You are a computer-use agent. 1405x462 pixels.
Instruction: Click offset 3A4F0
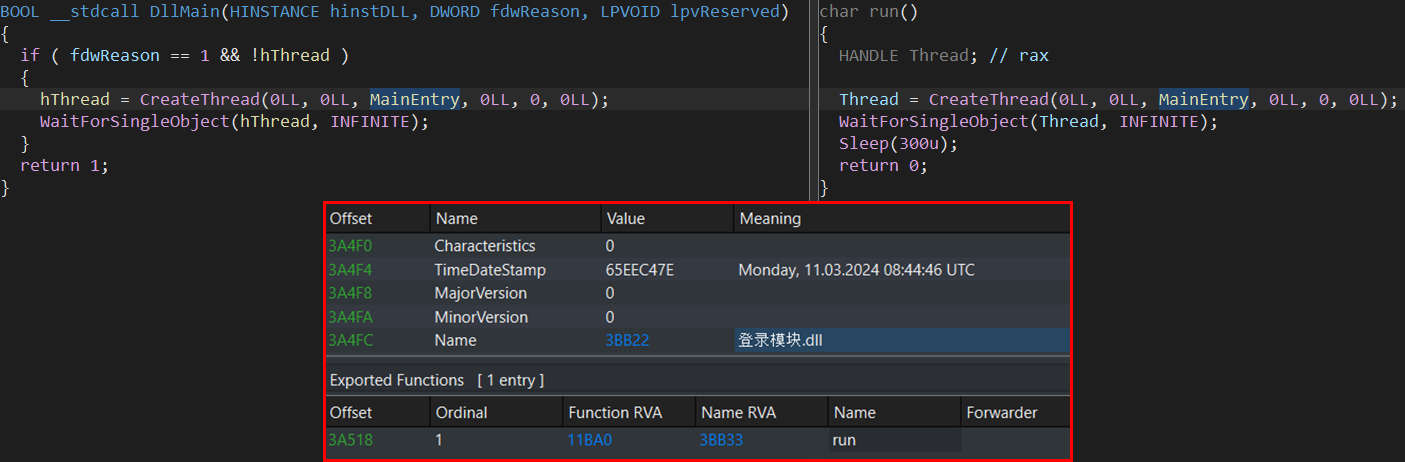click(x=350, y=245)
